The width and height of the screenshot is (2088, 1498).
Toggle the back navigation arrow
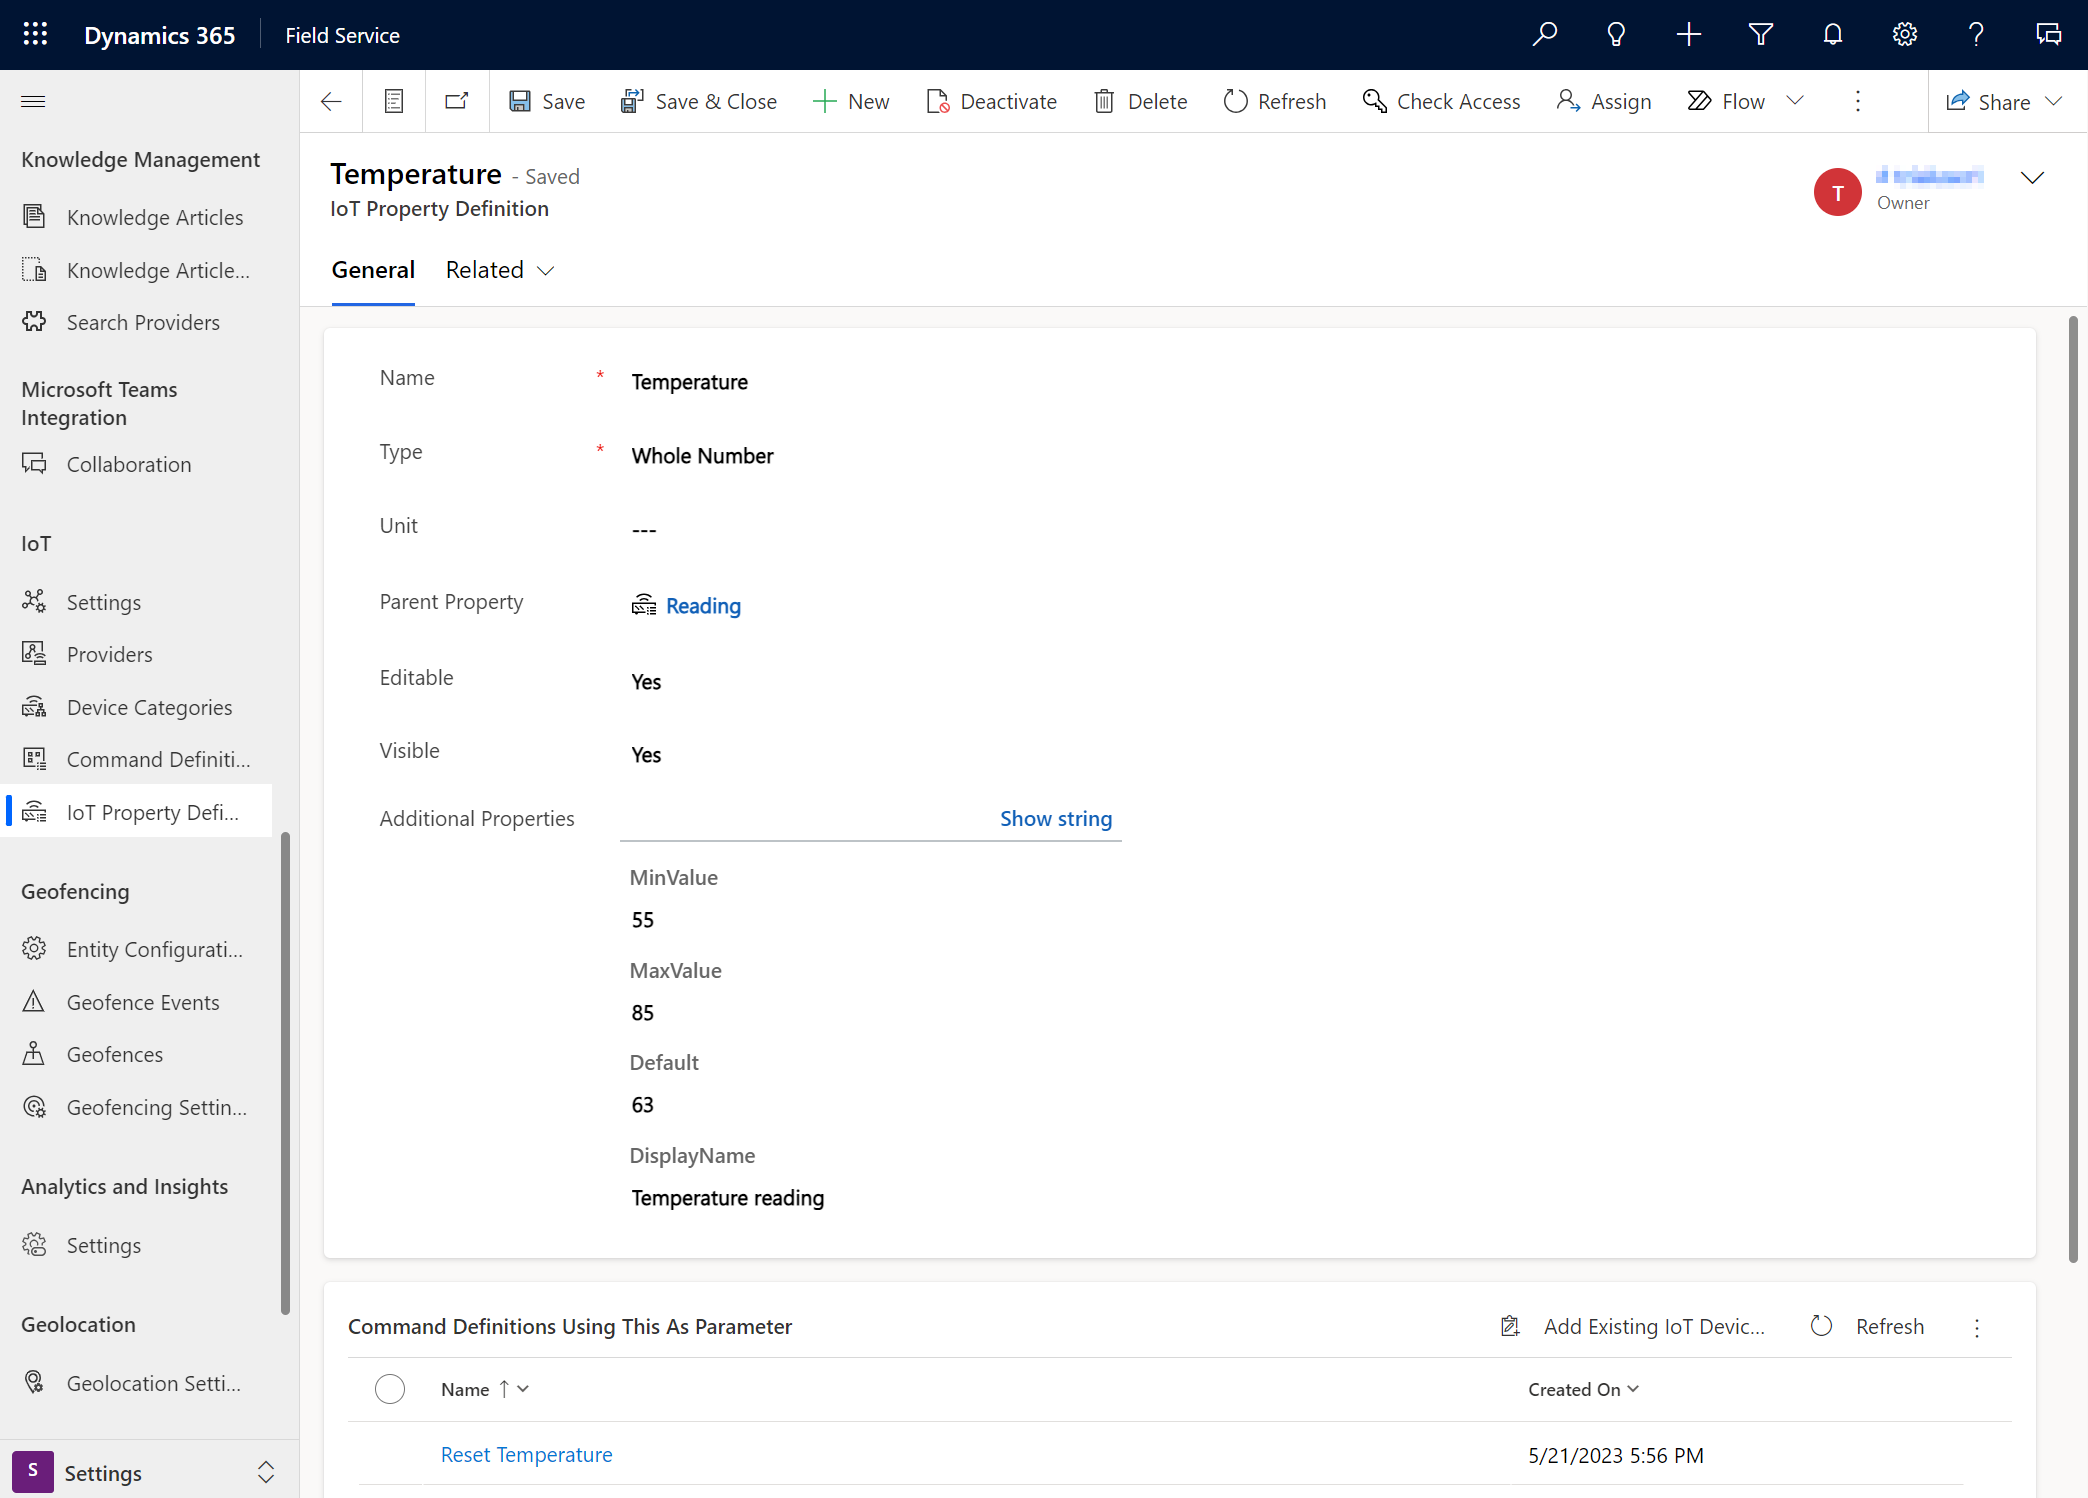(x=329, y=101)
